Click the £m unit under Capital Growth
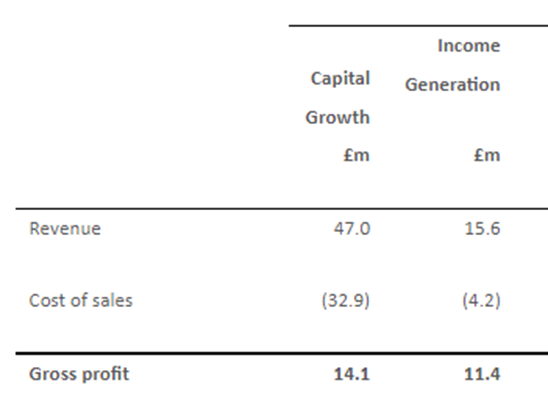This screenshot has width=548, height=416. click(356, 155)
